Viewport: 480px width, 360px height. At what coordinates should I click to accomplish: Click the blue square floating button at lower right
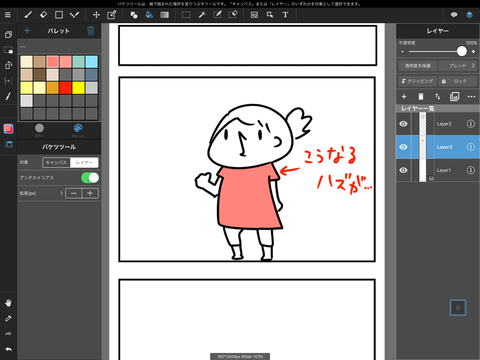click(458, 308)
